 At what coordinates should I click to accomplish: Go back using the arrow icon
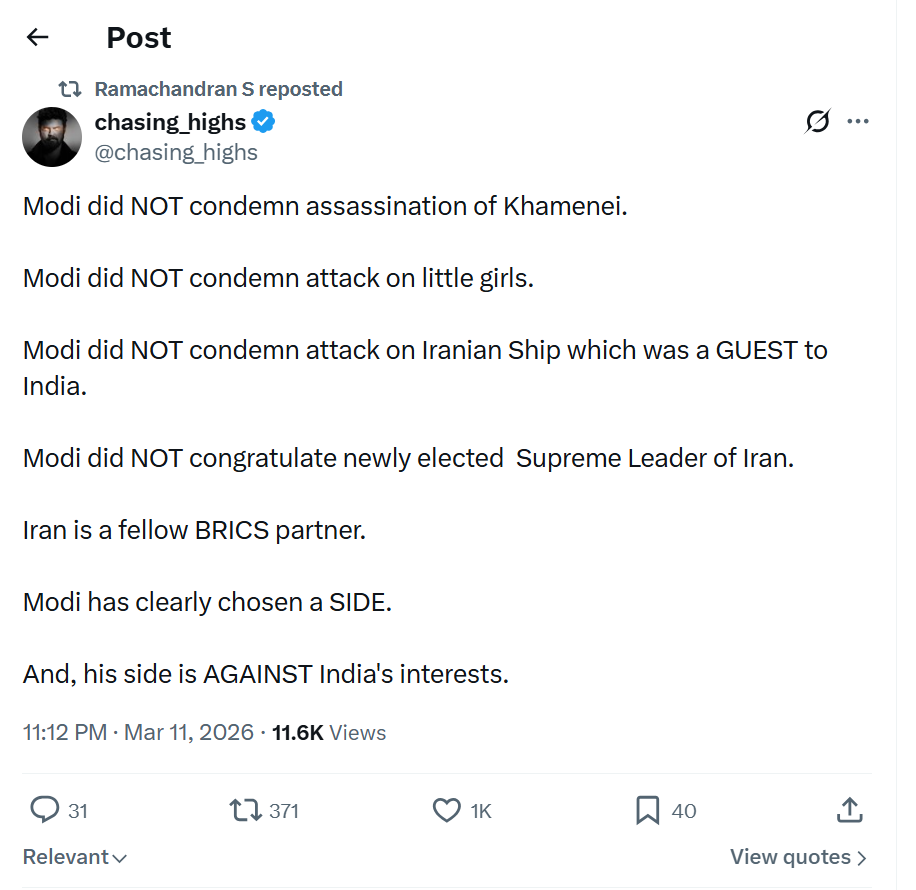pyautogui.click(x=38, y=38)
